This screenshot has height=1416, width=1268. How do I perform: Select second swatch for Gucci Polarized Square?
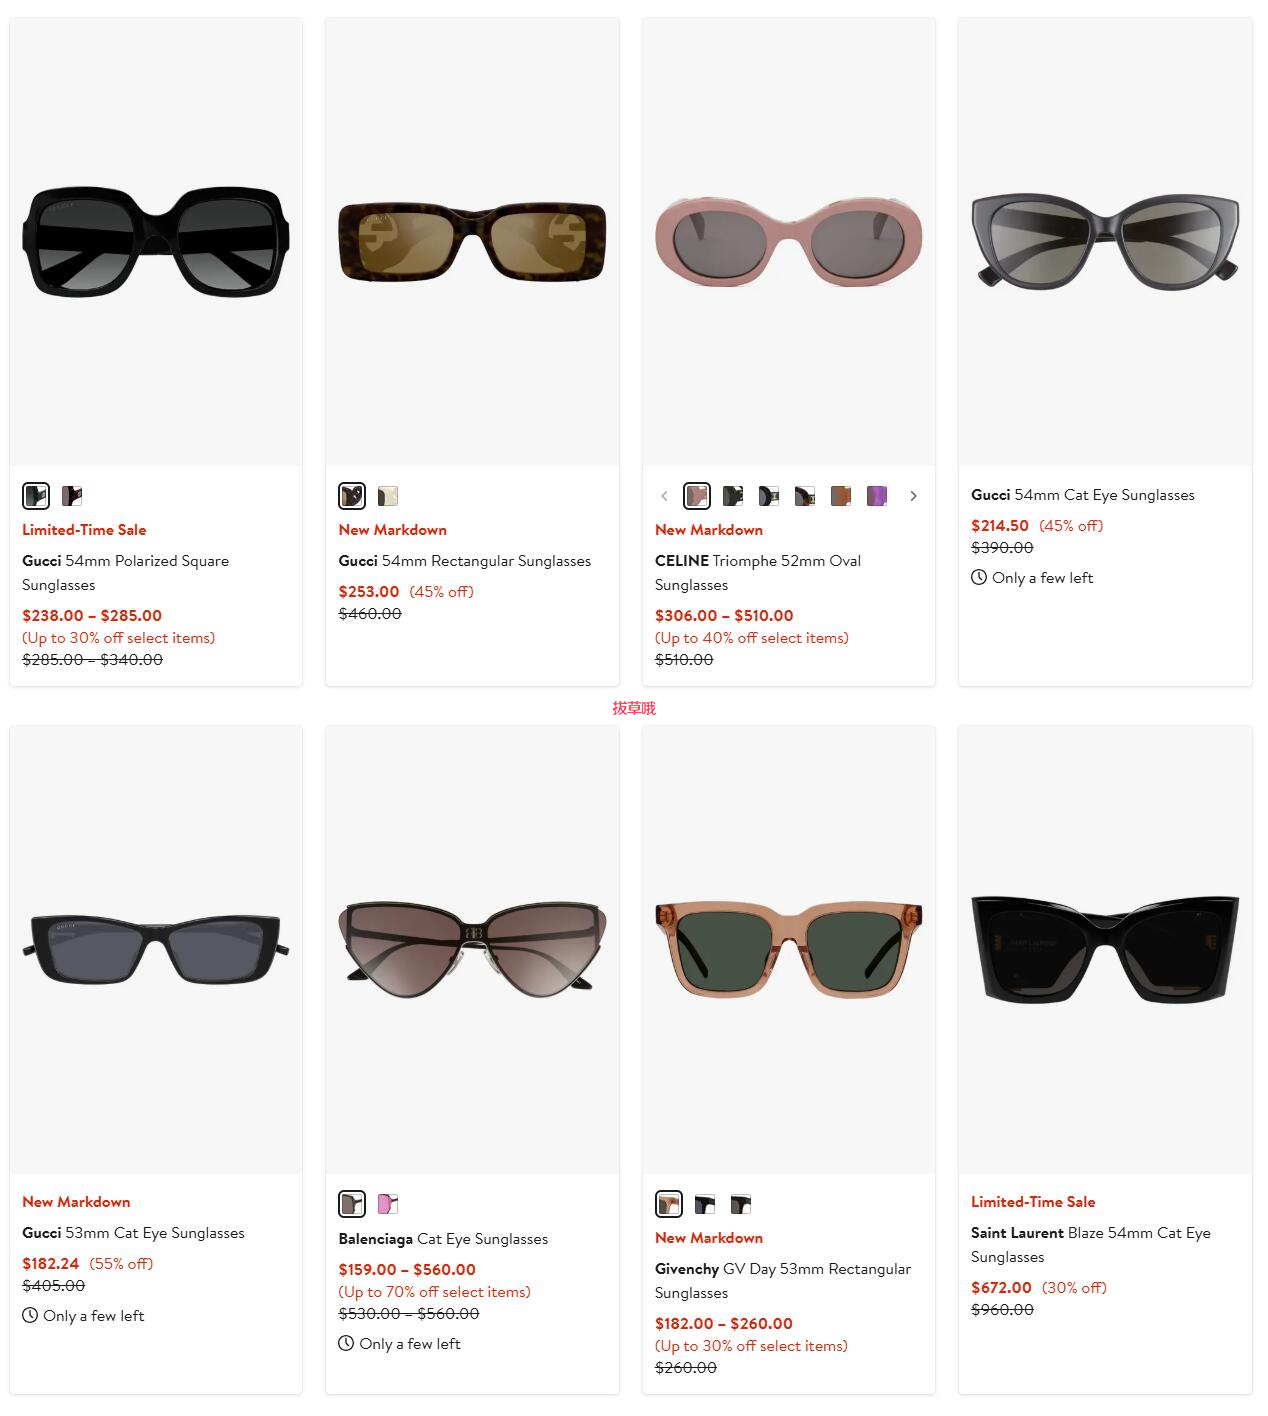pyautogui.click(x=72, y=495)
